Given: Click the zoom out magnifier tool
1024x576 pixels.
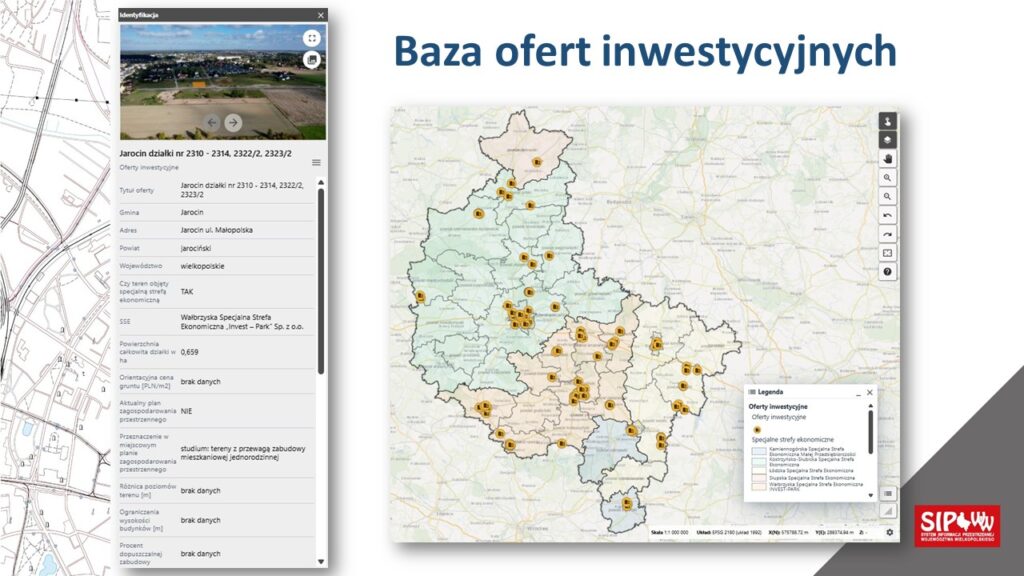Looking at the screenshot, I should pyautogui.click(x=887, y=196).
